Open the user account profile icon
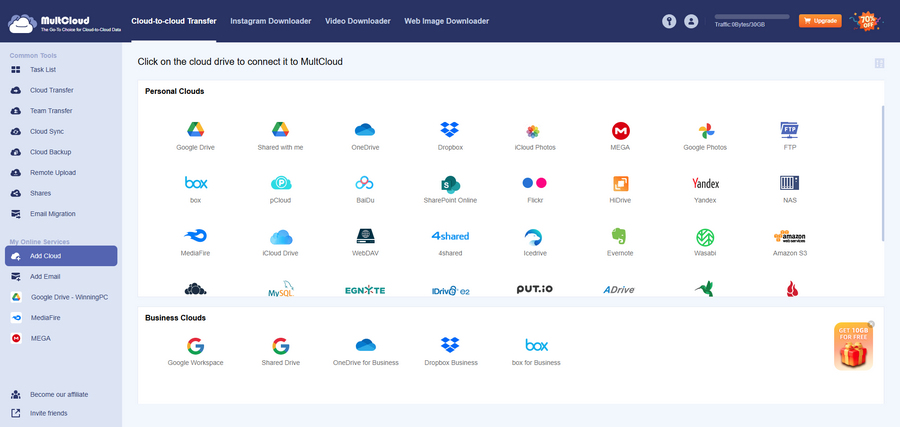 point(691,21)
